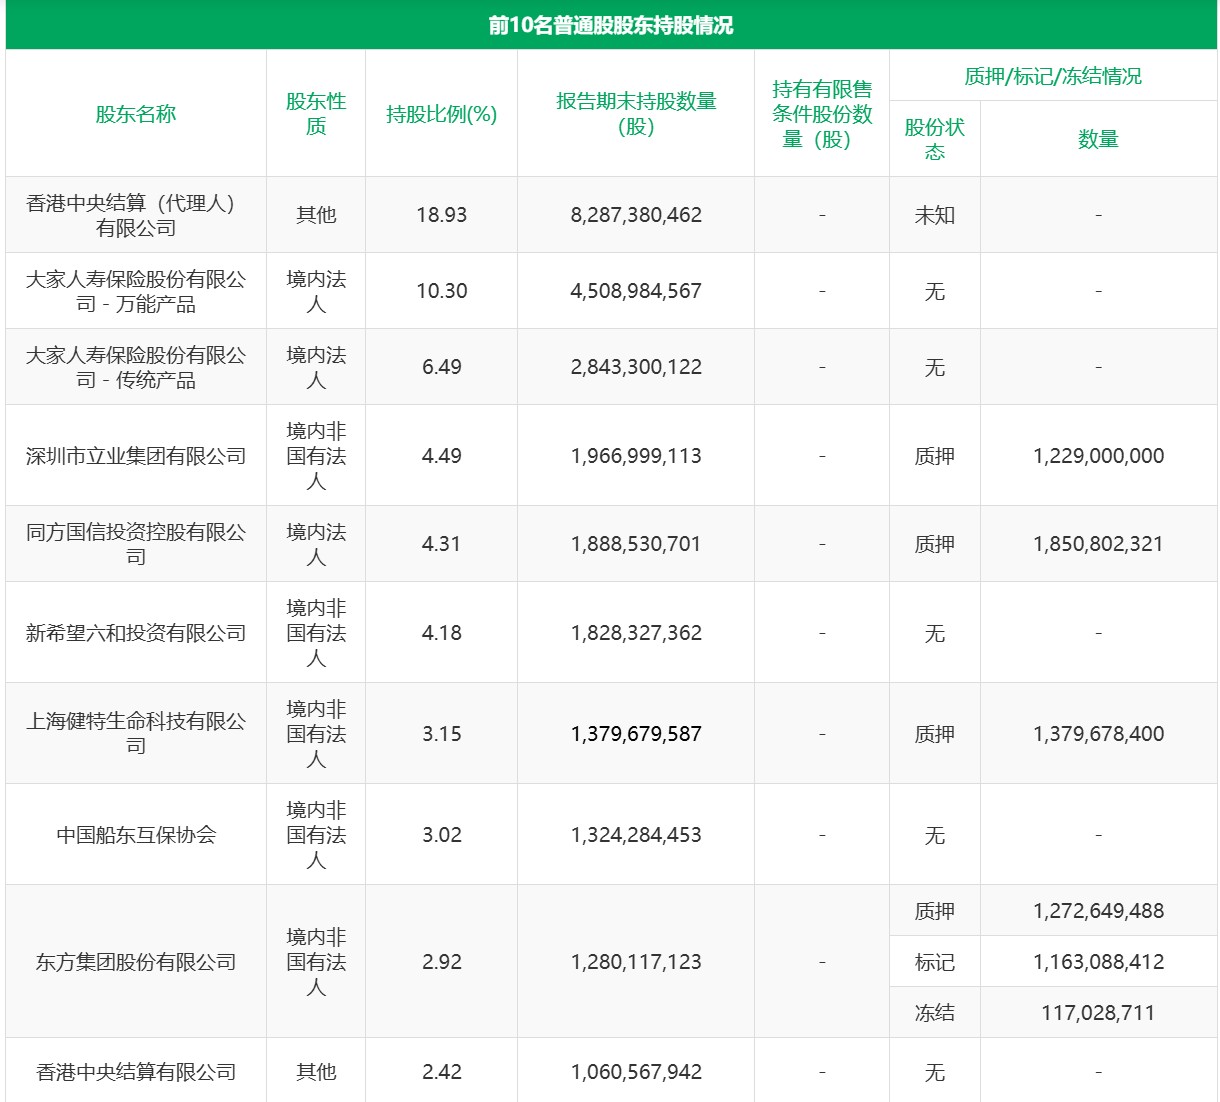Select the 质押/标记/冻结情况 header
The height and width of the screenshot is (1102, 1220).
(1053, 76)
